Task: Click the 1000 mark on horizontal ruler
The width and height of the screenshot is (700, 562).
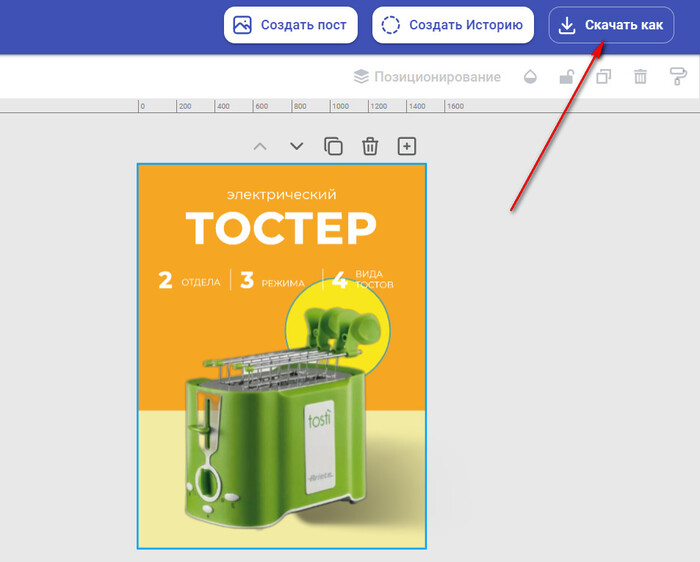Action: tap(341, 105)
